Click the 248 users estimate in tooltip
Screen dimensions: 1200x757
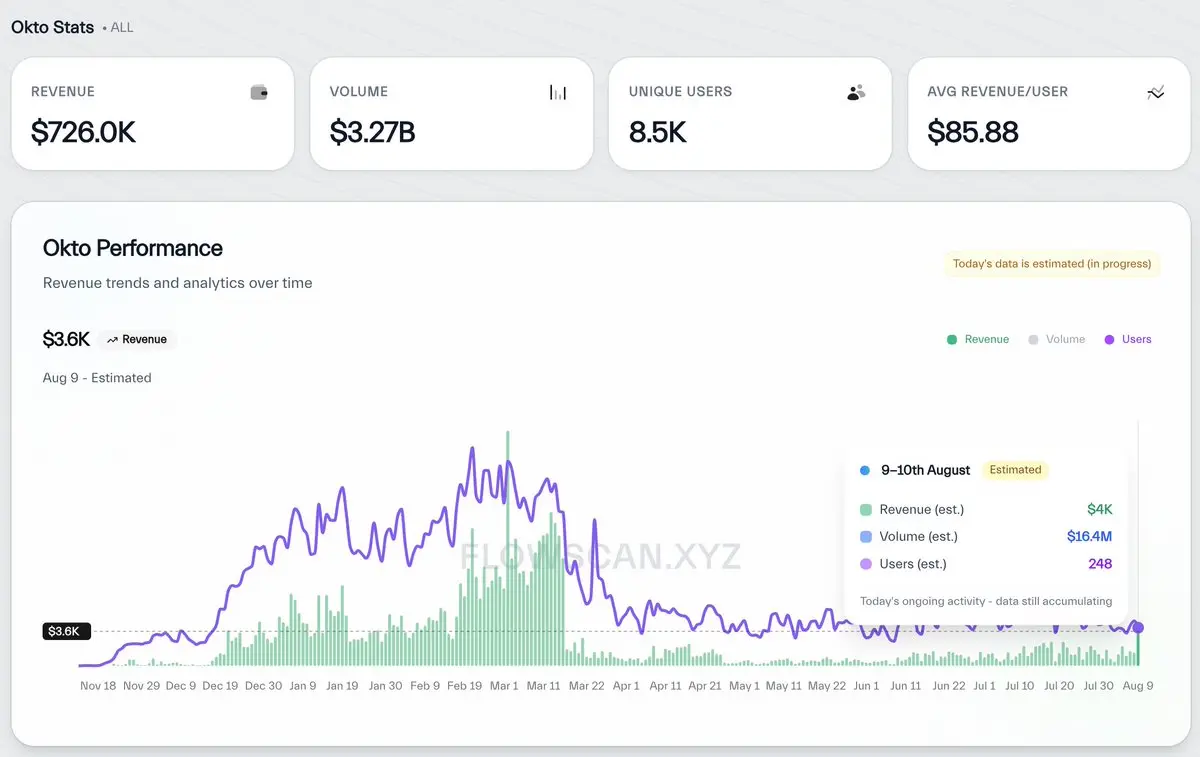pos(1100,564)
